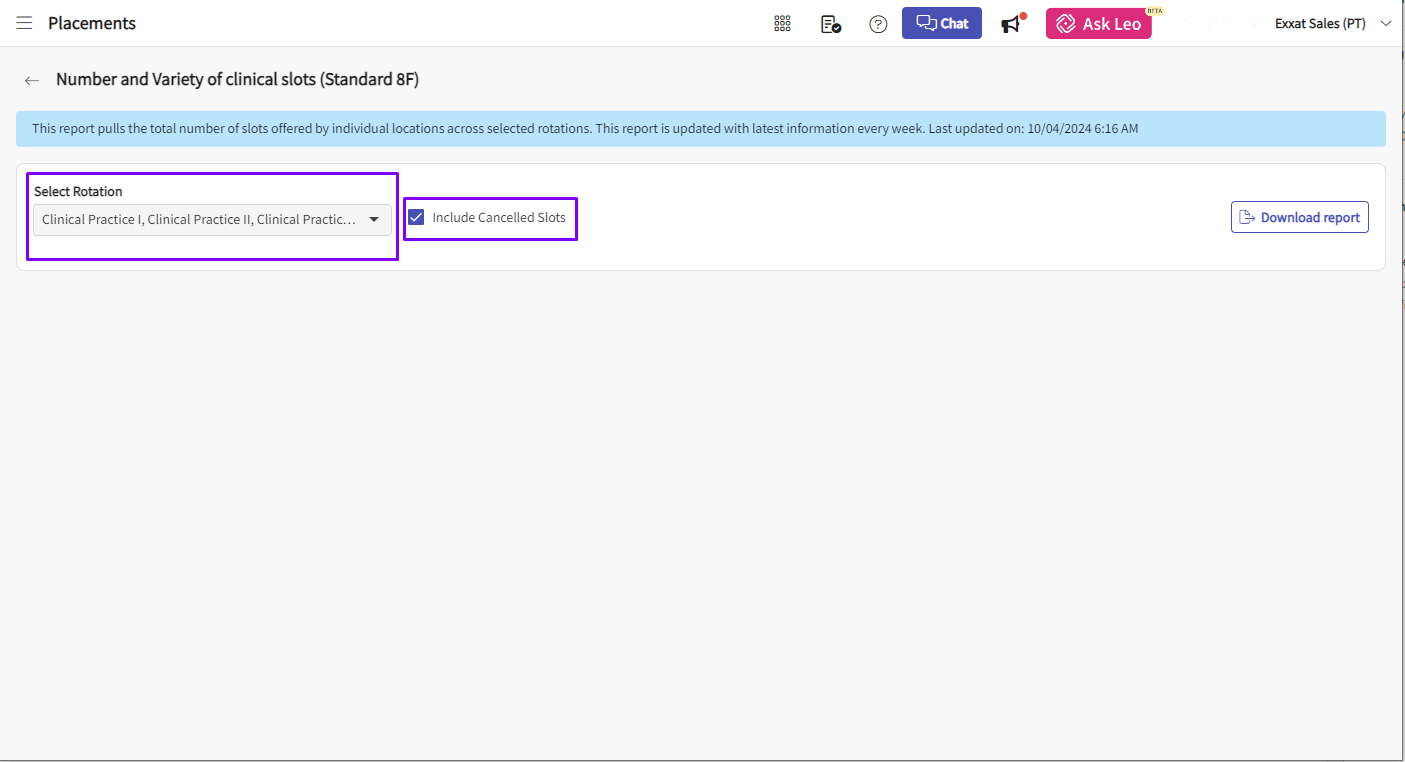Open the Exxat Sales (PT) account menu
This screenshot has width=1405, height=762.
[x=1320, y=24]
